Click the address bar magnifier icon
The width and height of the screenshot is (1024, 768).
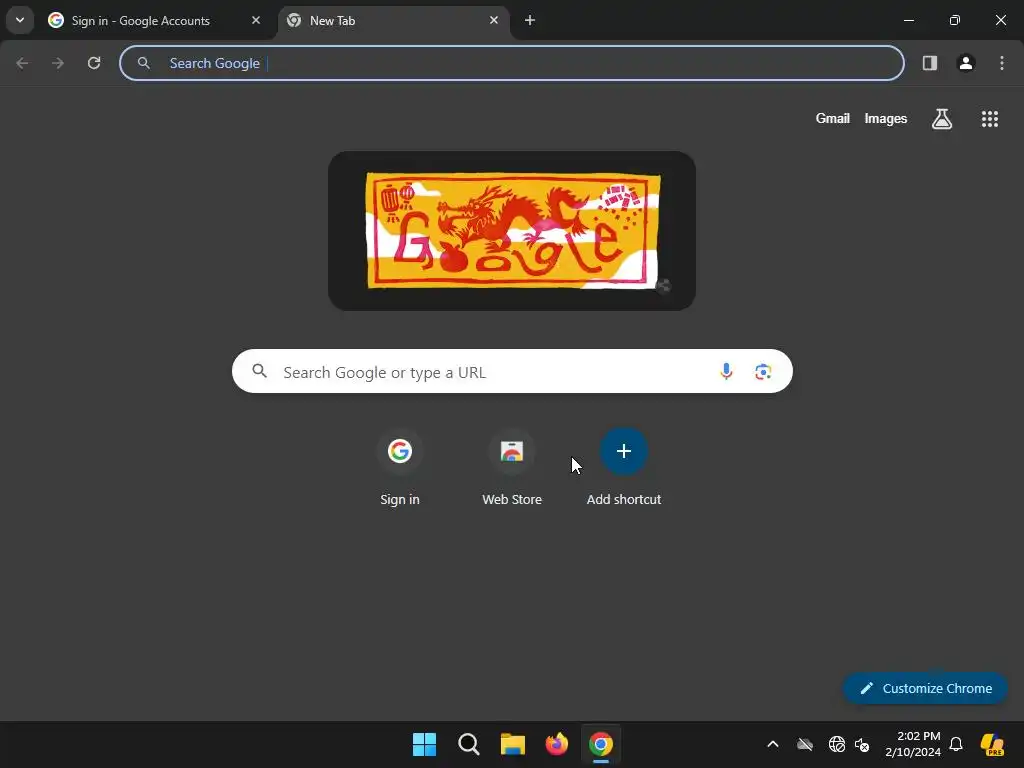(144, 63)
